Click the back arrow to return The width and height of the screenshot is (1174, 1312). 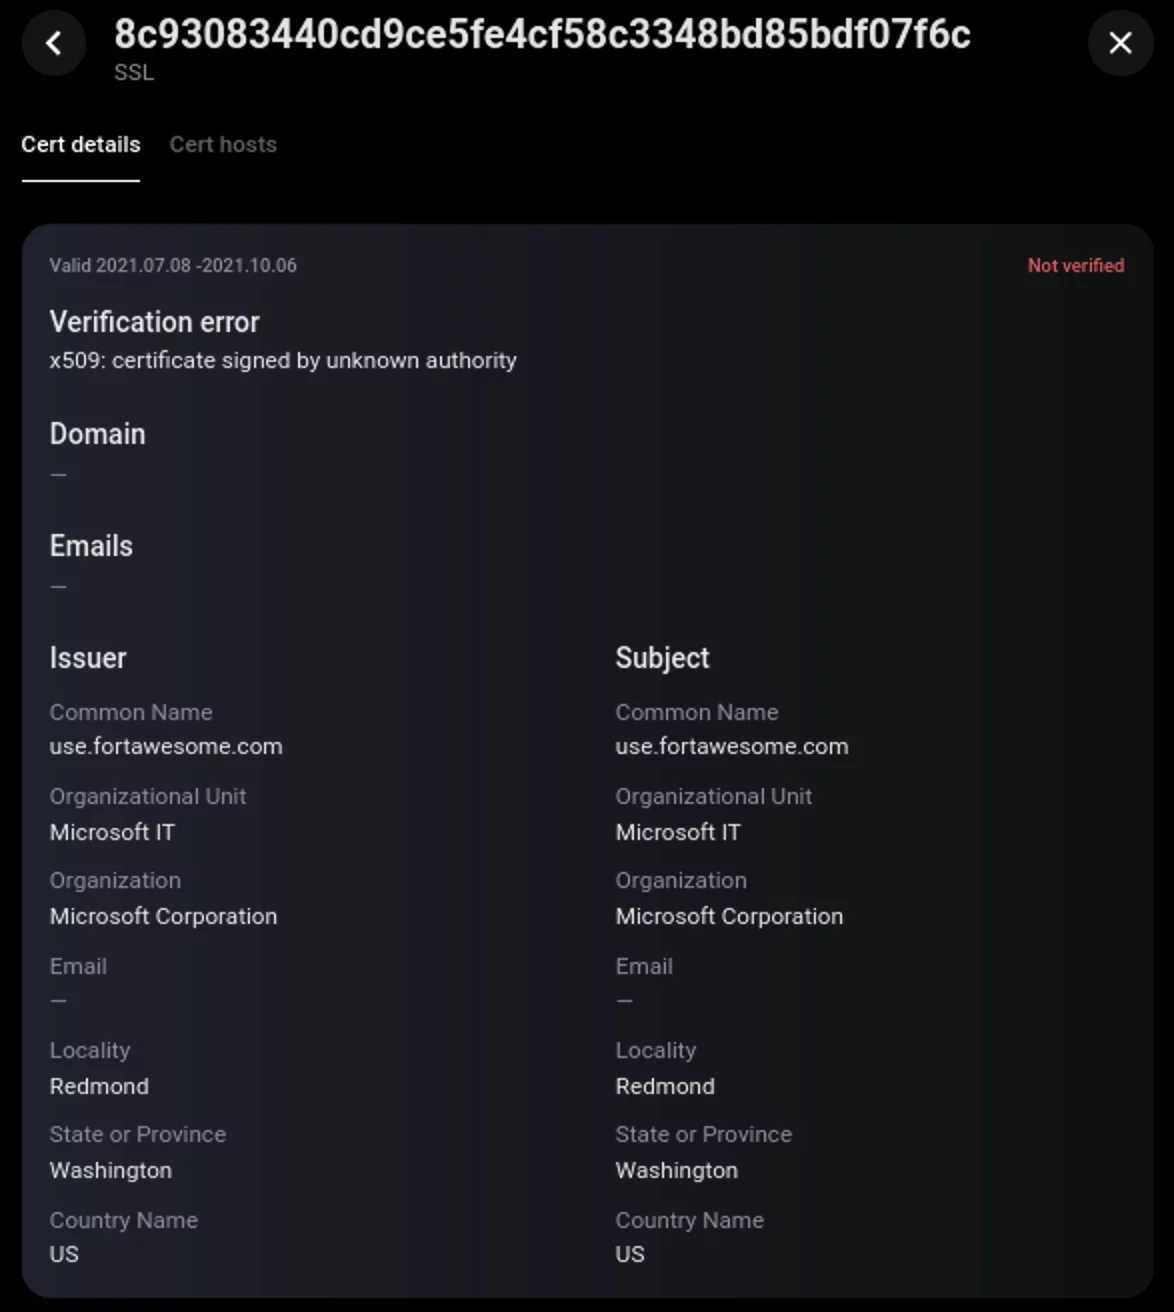pyautogui.click(x=53, y=43)
